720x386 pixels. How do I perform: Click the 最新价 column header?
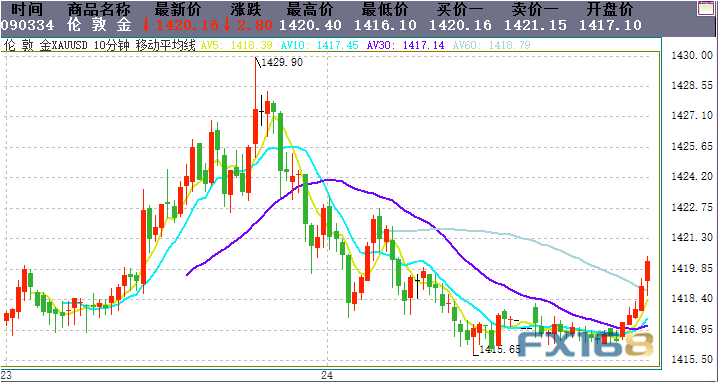[178, 9]
